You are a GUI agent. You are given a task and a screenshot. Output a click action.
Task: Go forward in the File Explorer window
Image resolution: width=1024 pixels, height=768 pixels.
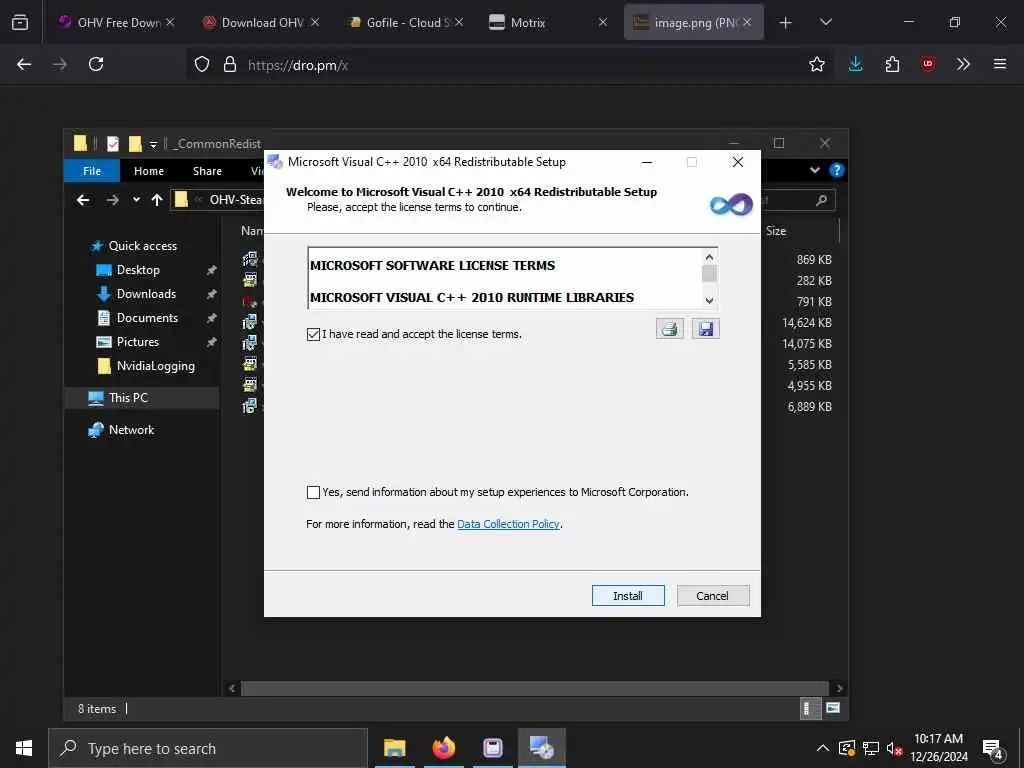pos(112,200)
